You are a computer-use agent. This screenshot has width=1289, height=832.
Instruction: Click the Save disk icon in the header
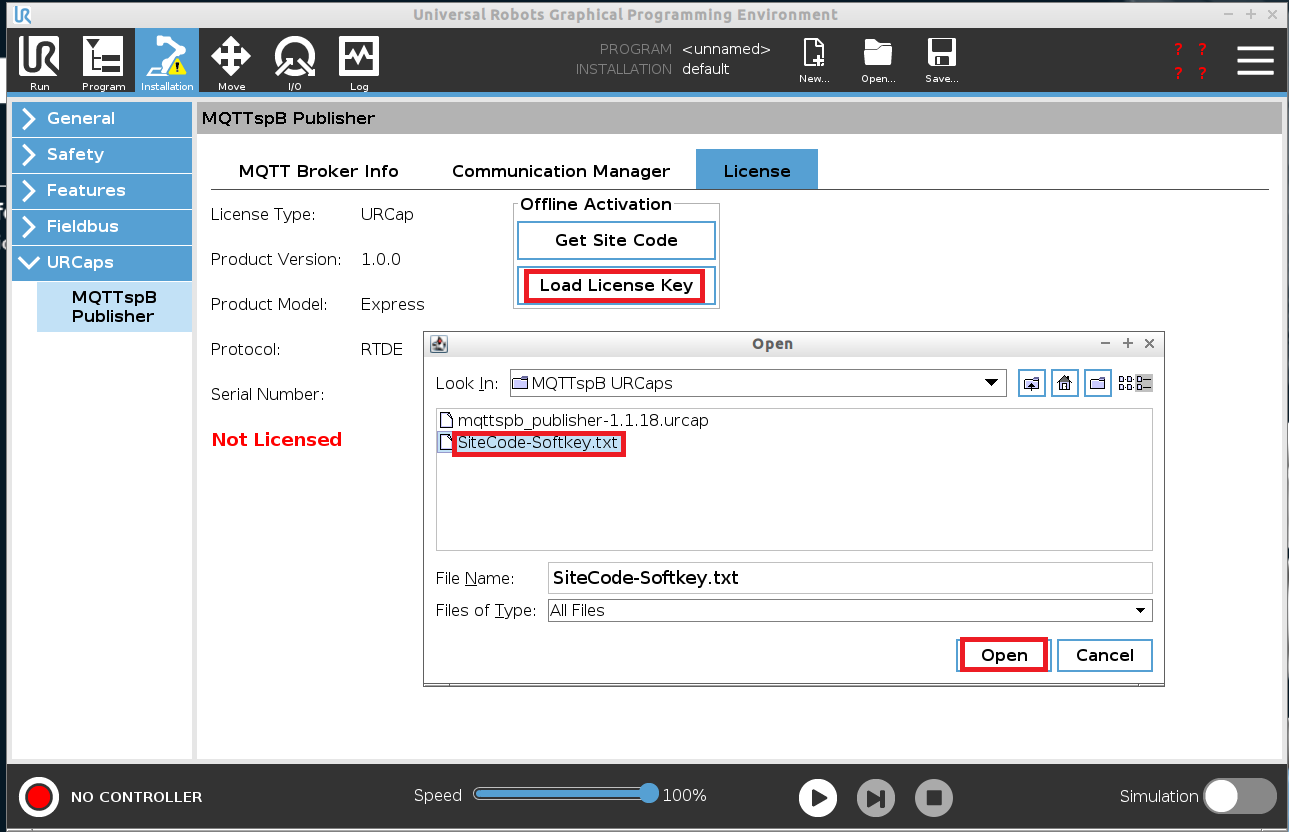click(x=942, y=62)
